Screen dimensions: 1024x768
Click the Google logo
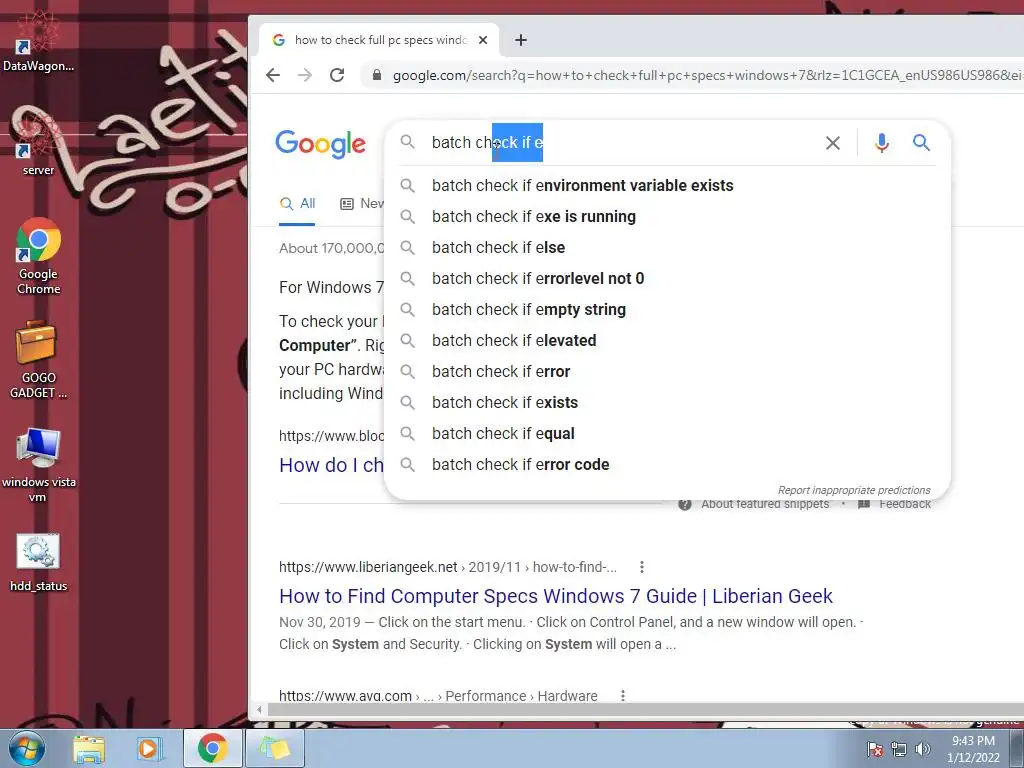coord(321,144)
